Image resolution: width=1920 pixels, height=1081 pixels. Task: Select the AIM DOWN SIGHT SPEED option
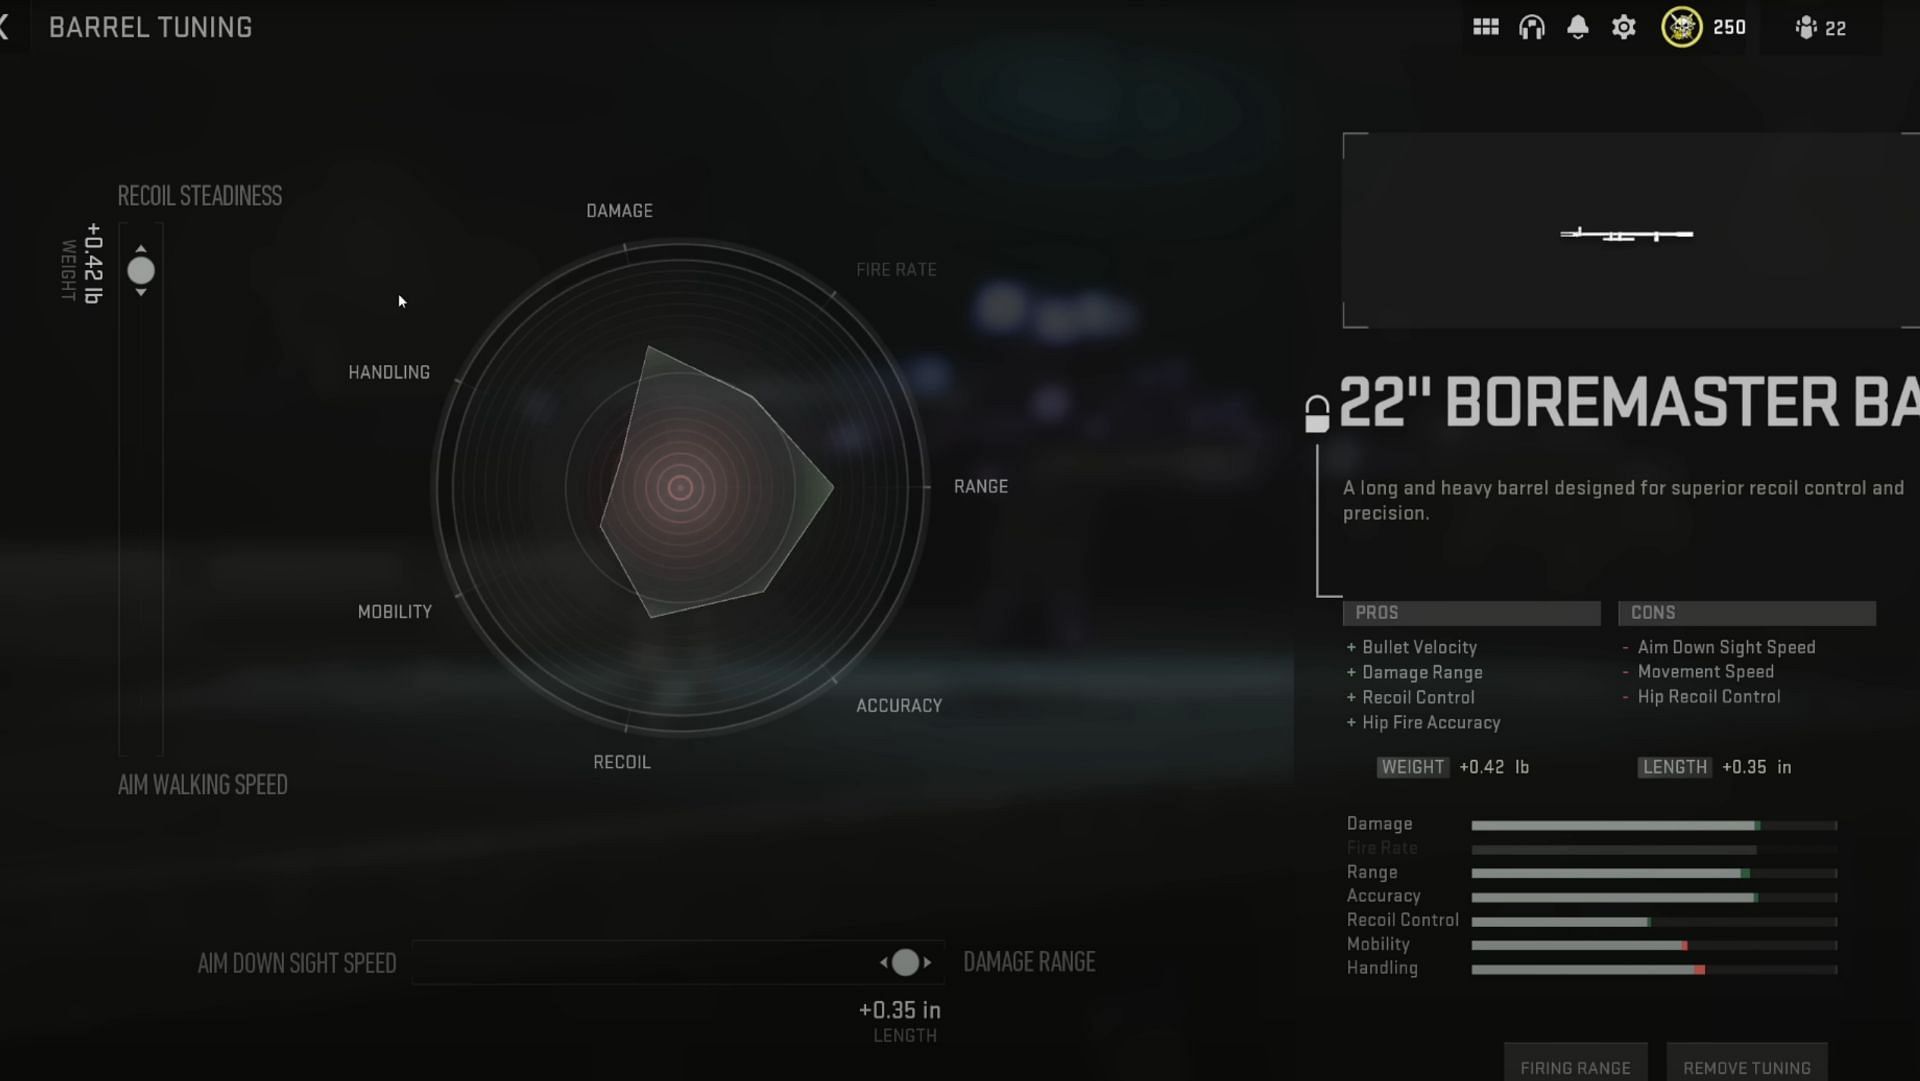[297, 962]
